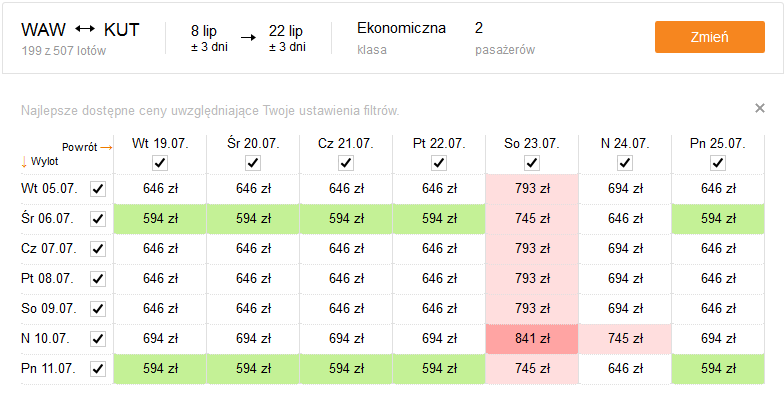This screenshot has width=784, height=397.
Task: Click the orange Zmień button
Action: click(710, 37)
